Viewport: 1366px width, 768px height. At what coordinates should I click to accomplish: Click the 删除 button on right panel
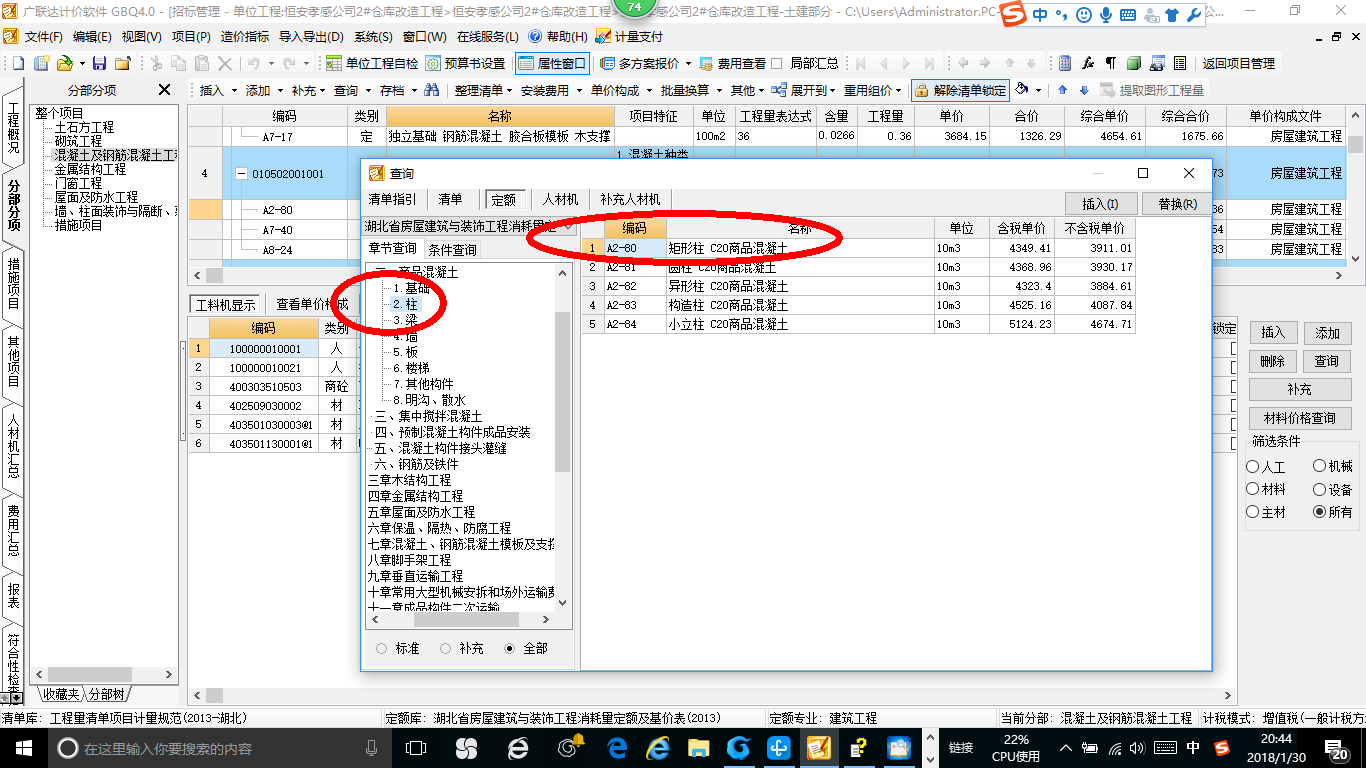(x=1272, y=361)
